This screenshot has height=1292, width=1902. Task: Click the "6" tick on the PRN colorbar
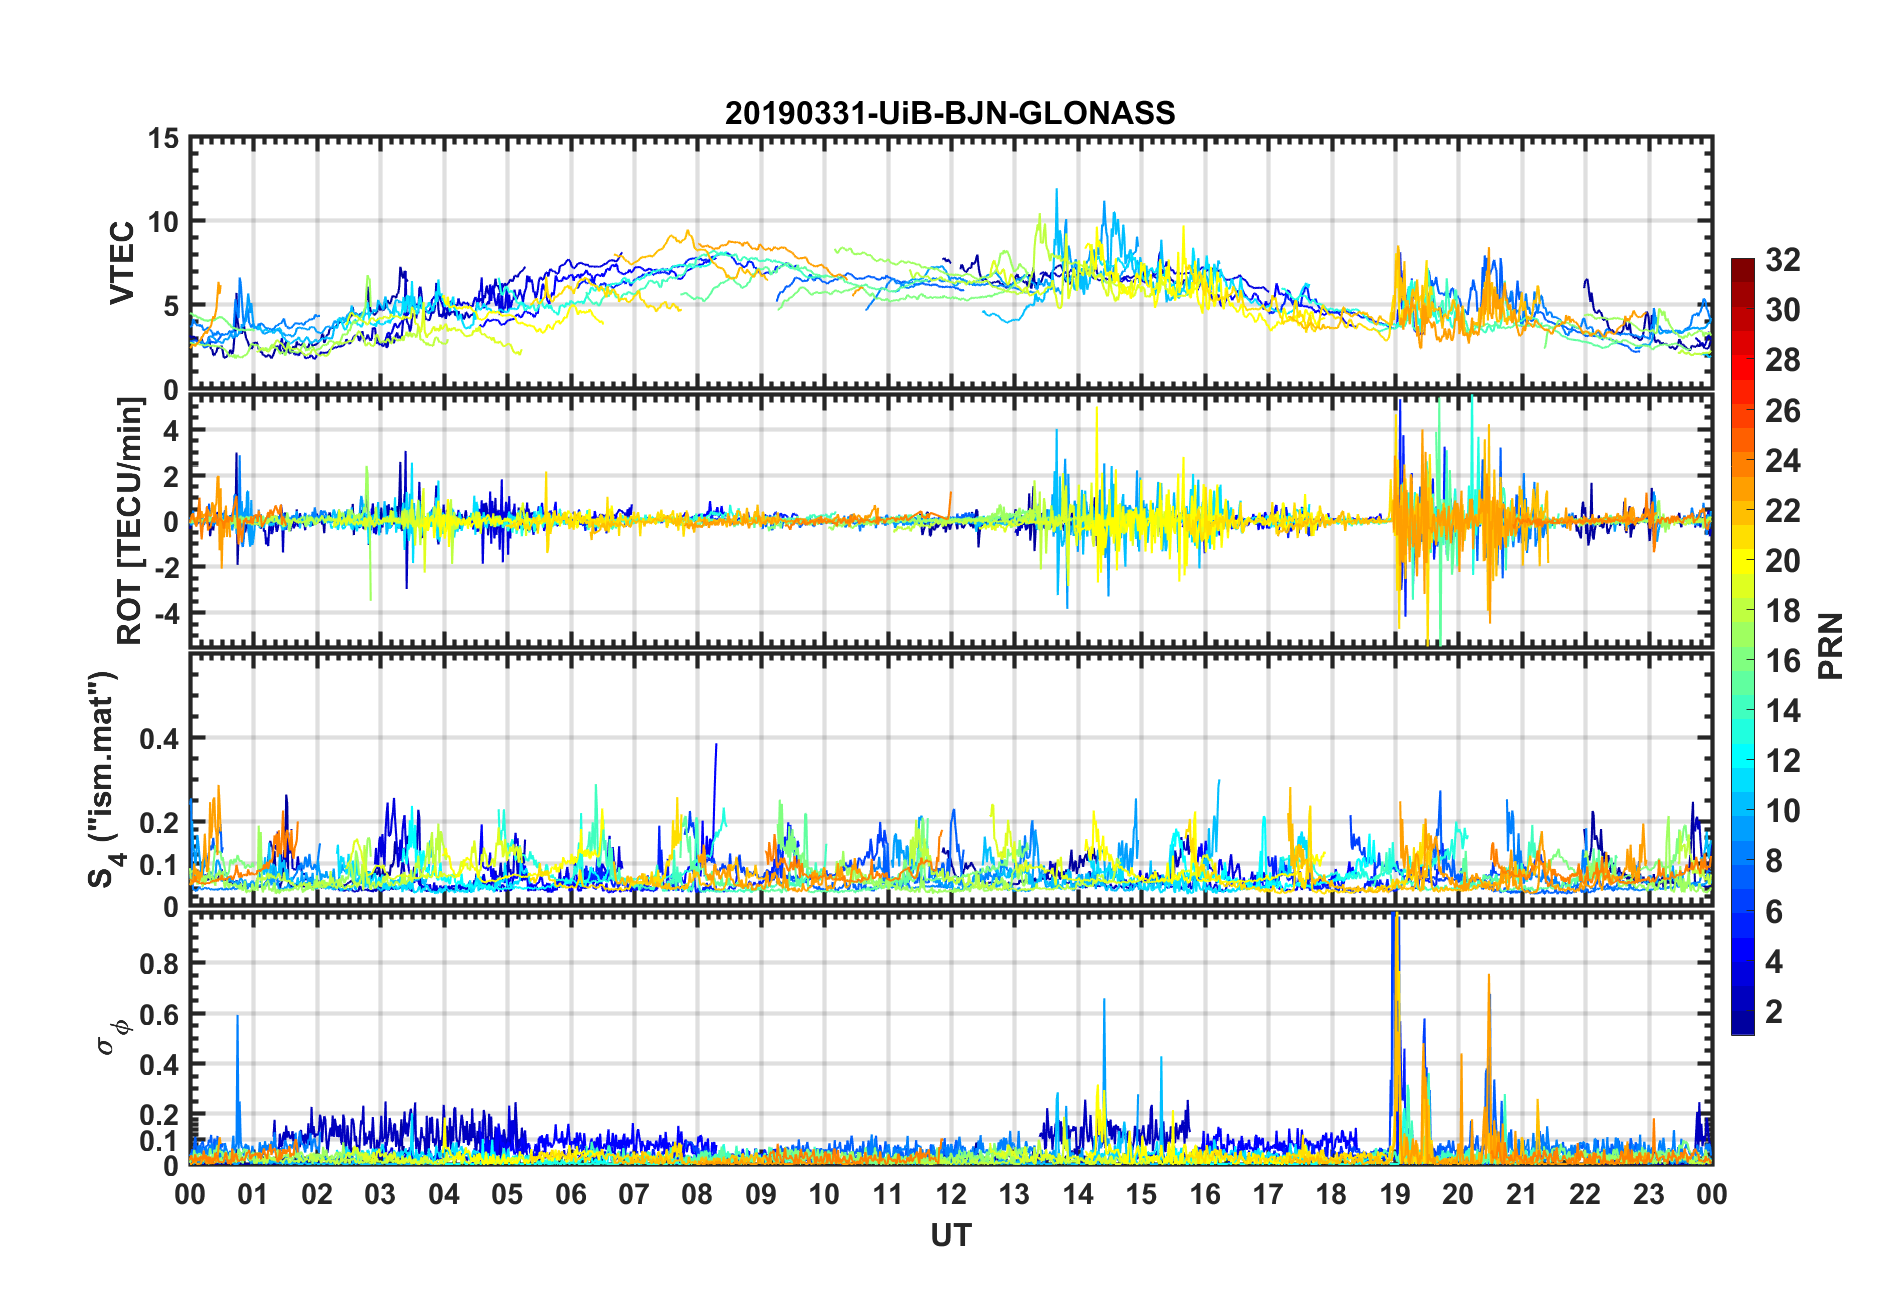1774,911
